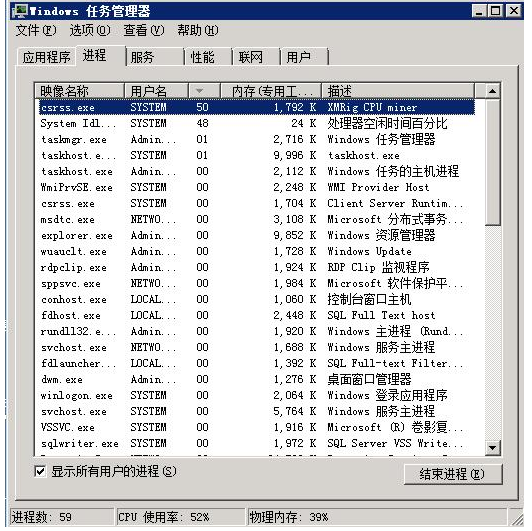Screen dimensions: 532x531
Task: Click the 1,792 K memory value
Action: point(294,107)
